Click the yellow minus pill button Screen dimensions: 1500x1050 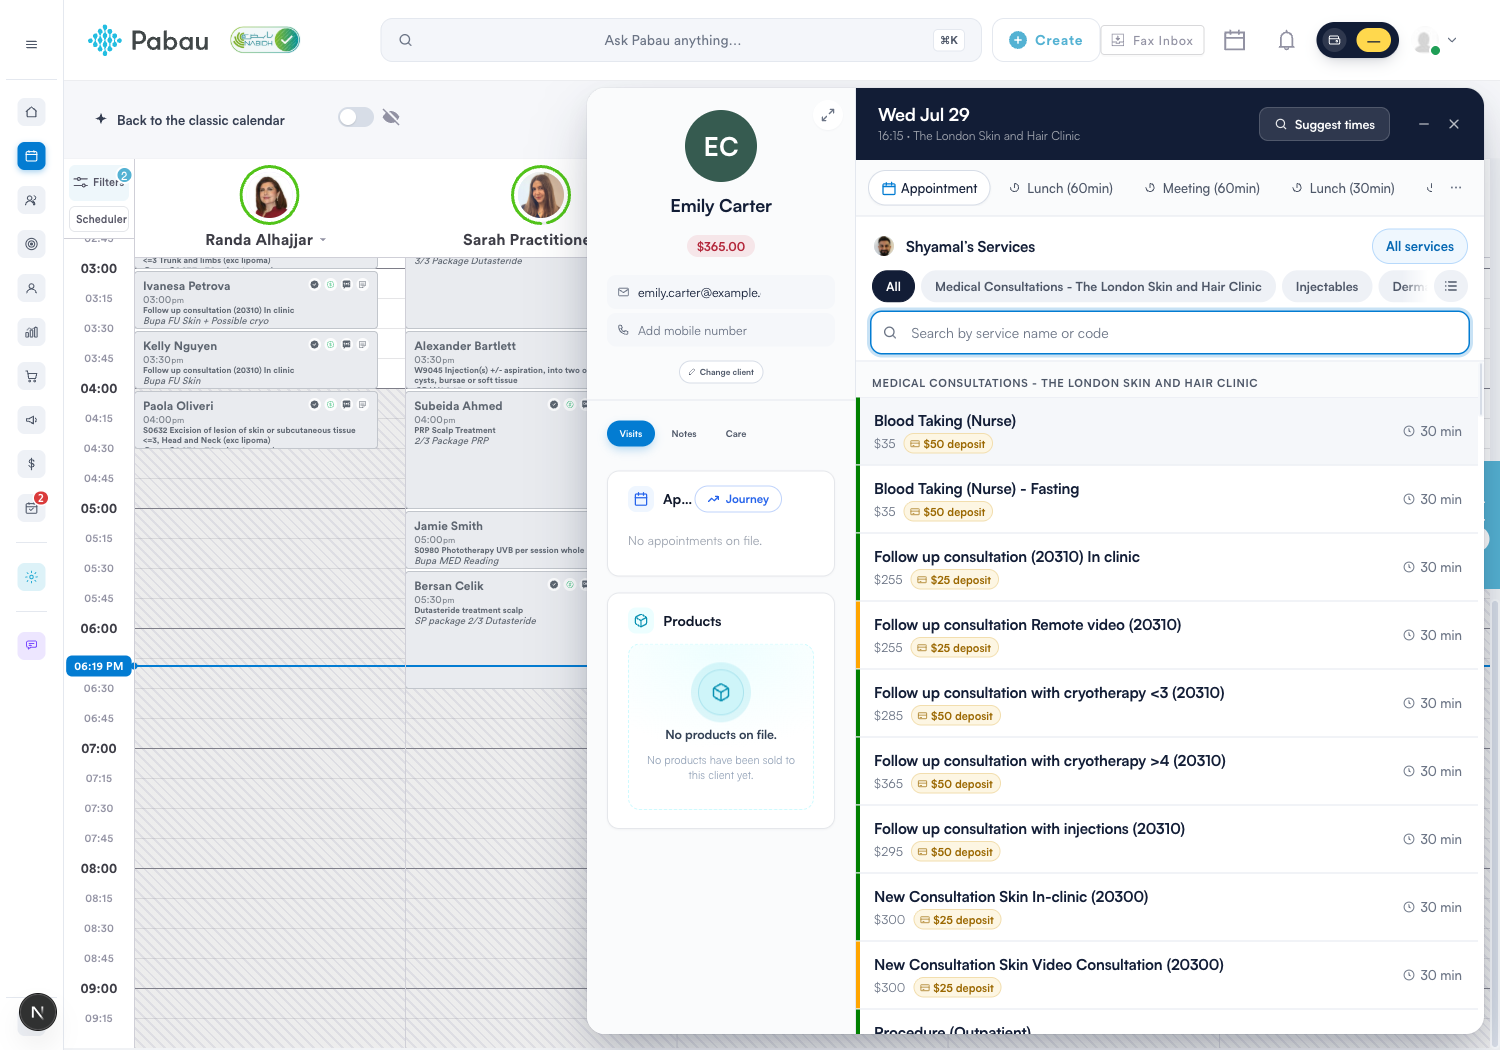(x=1374, y=40)
